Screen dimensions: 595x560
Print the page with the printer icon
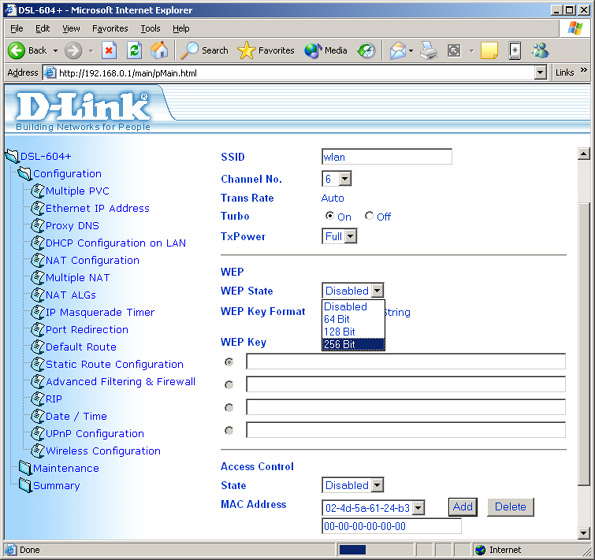[x=428, y=50]
